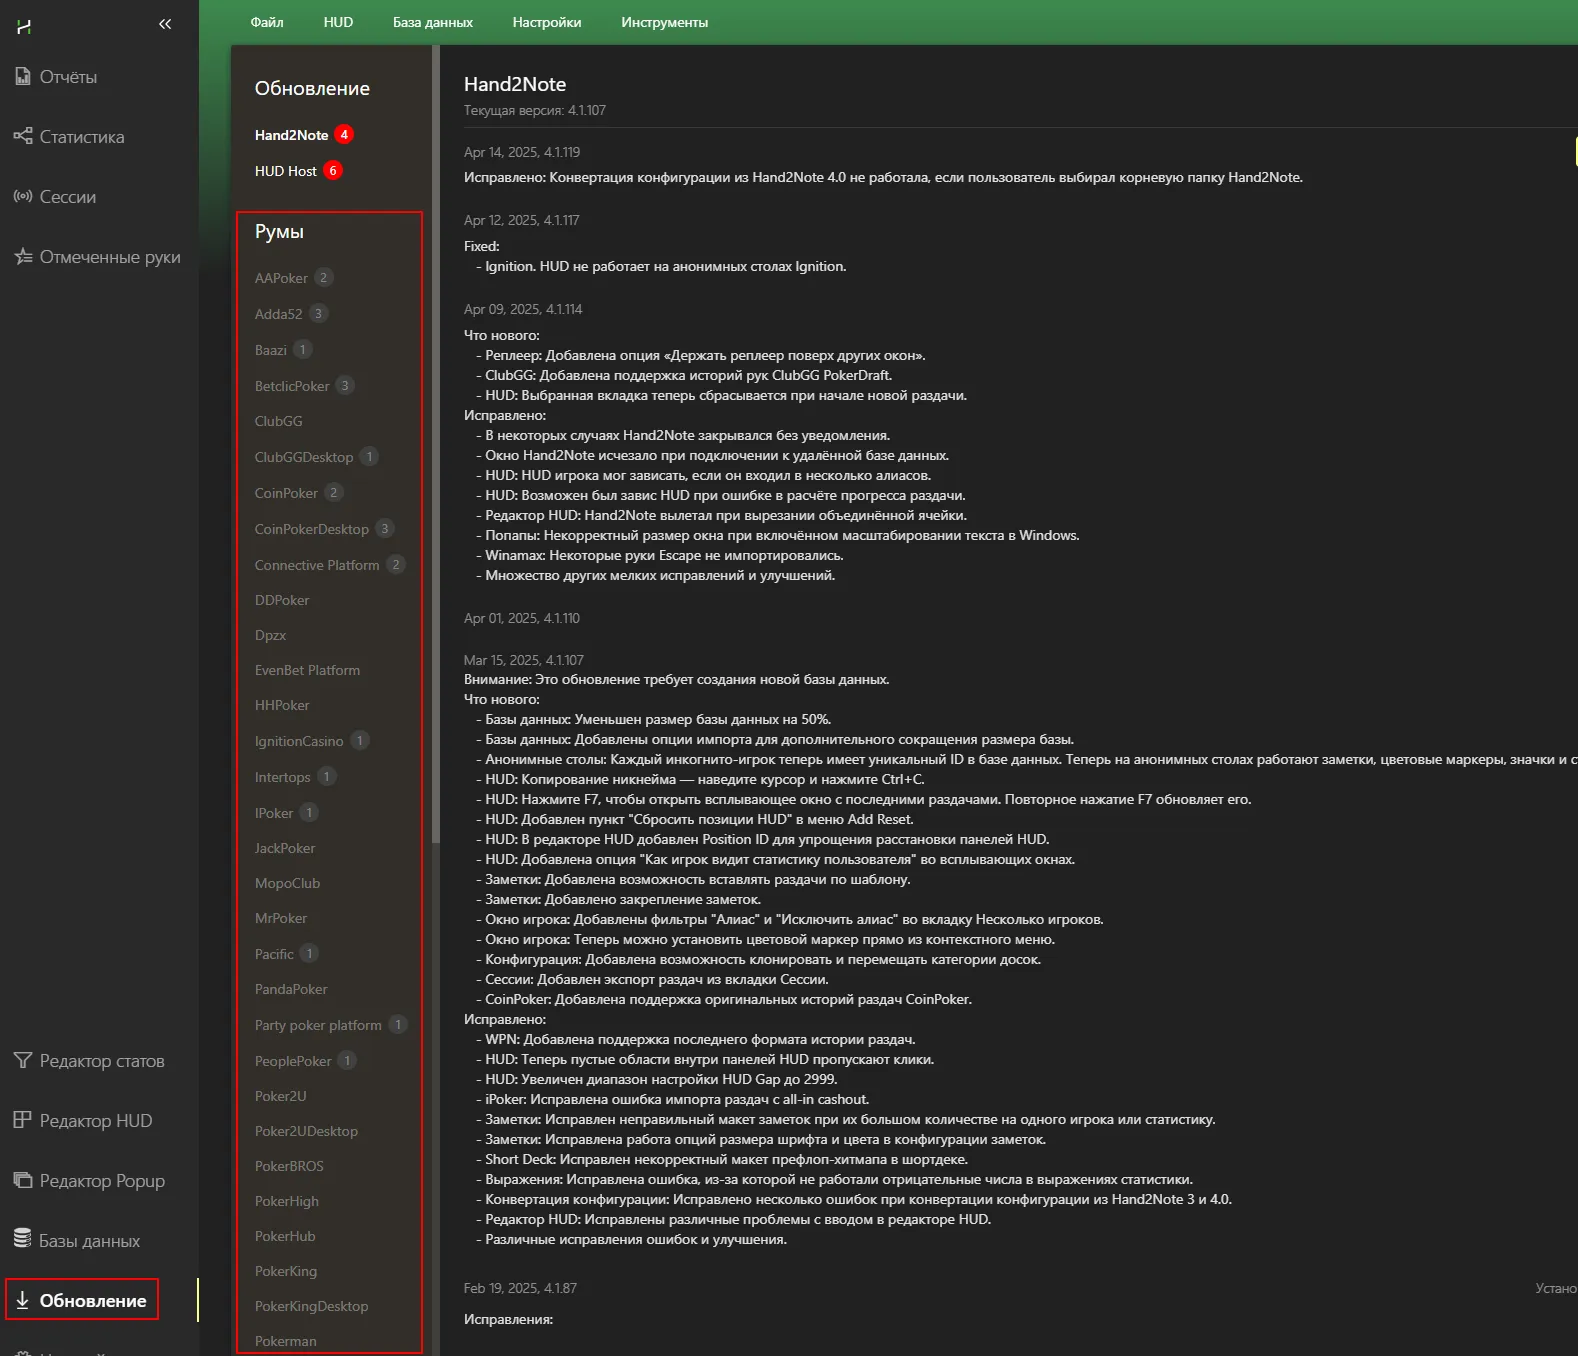Open the Файл menu
Image resolution: width=1578 pixels, height=1356 pixels.
pyautogui.click(x=267, y=22)
